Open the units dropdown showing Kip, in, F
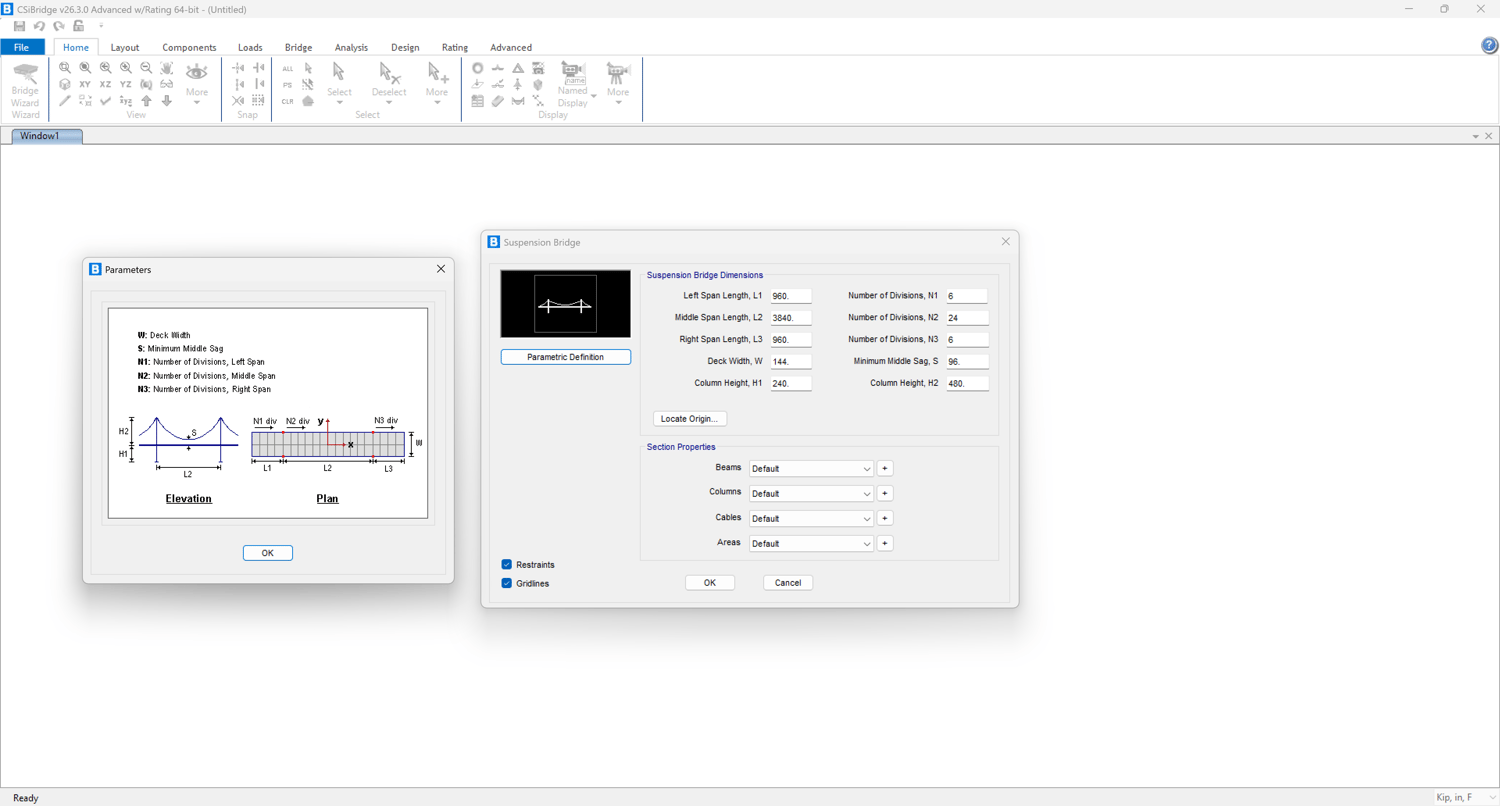This screenshot has height=806, width=1500. coord(1465,797)
